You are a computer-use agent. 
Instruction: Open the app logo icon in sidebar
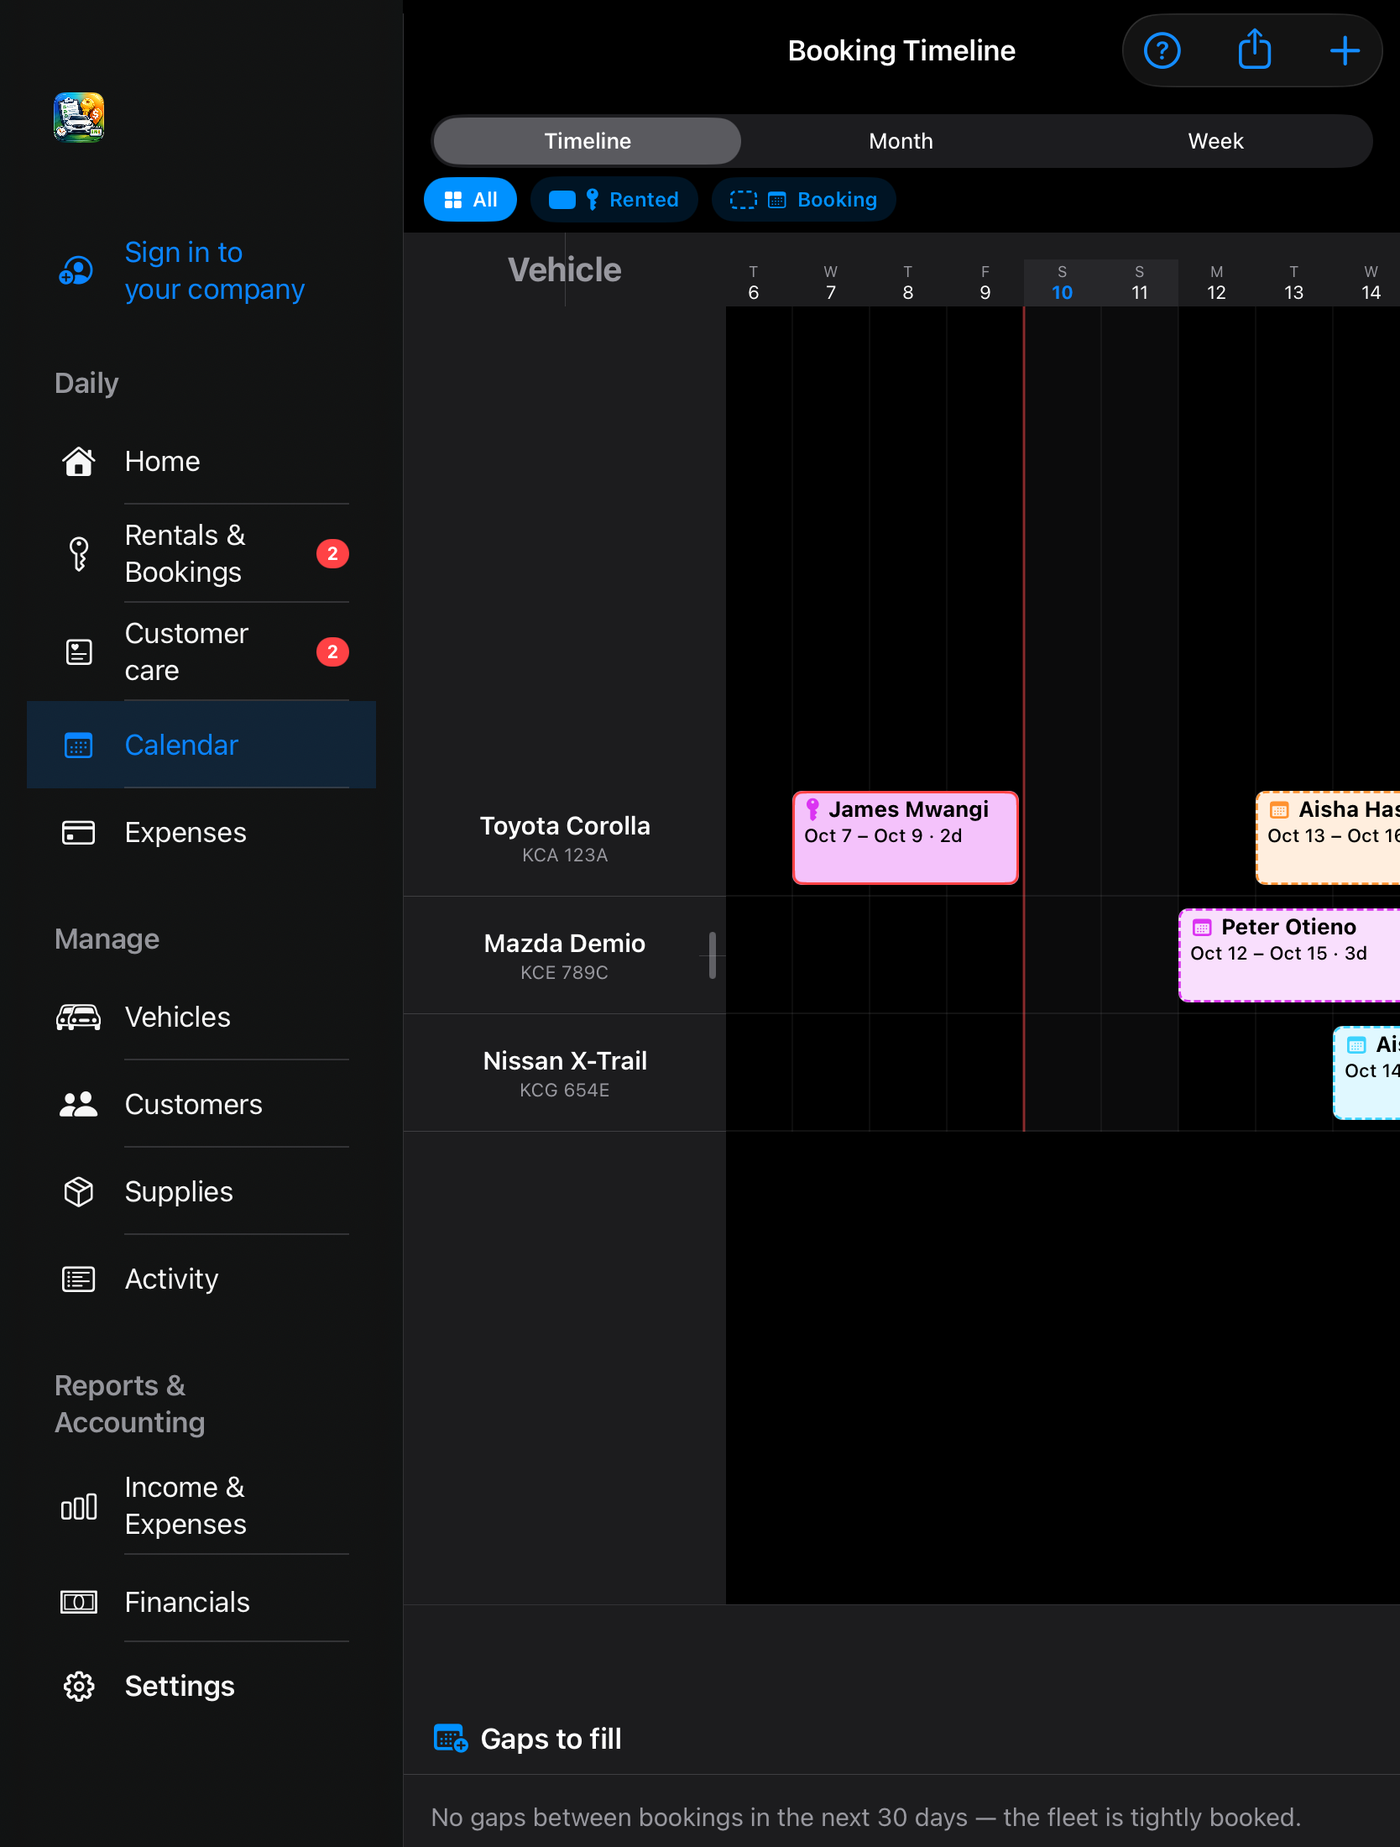coord(79,117)
